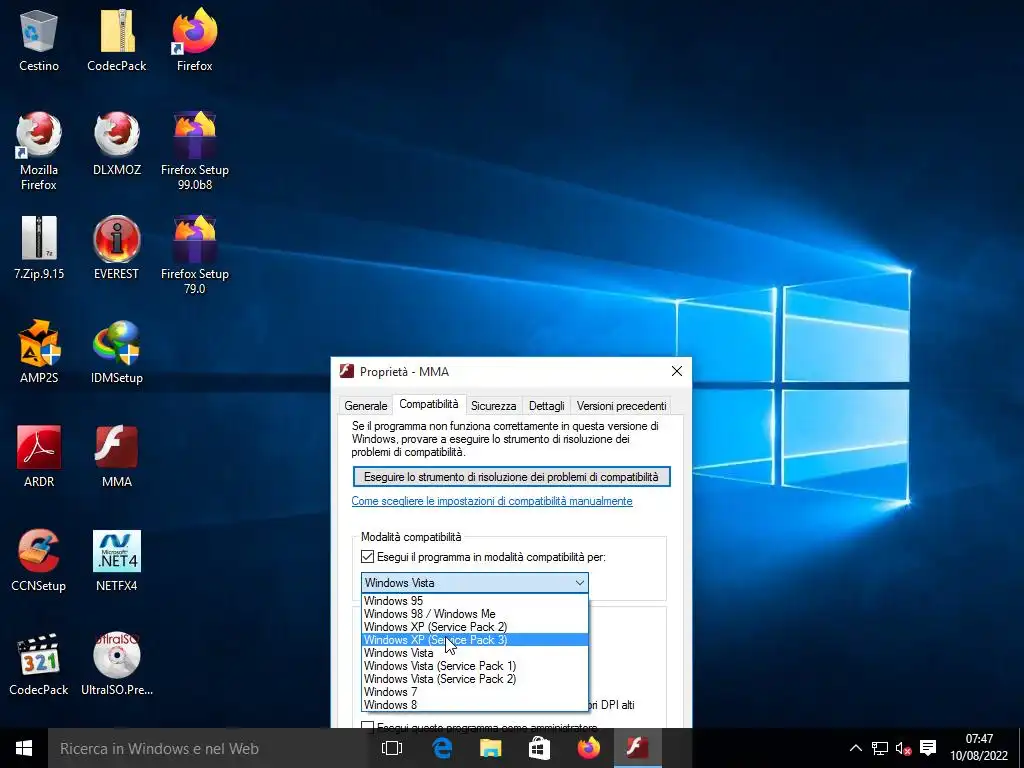Choose Windows Vista (Service Pack 2)
The height and width of the screenshot is (768, 1024).
pyautogui.click(x=475, y=679)
